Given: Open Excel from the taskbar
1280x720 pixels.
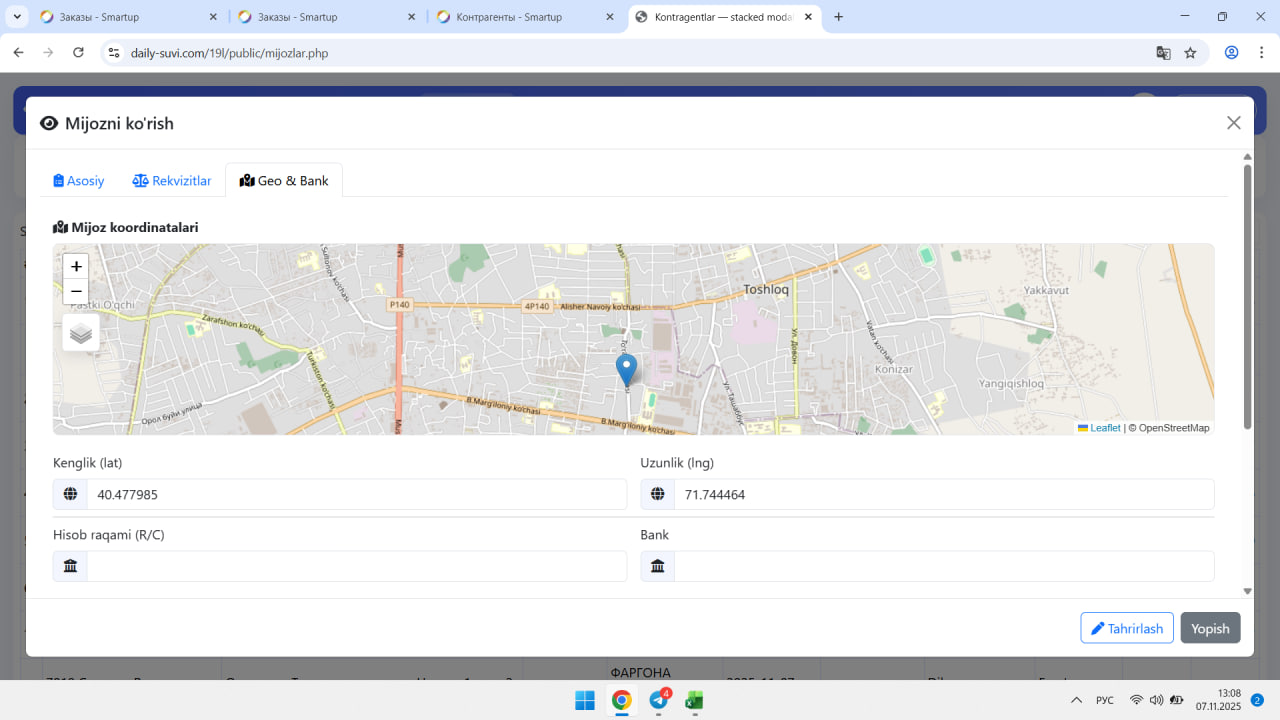Looking at the screenshot, I should tap(694, 700).
